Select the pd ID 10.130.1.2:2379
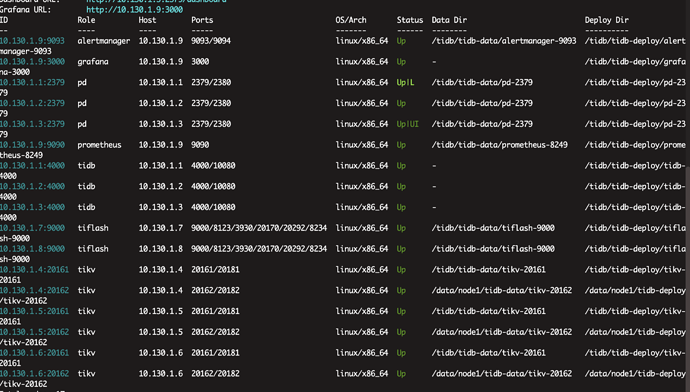Screen dimensions: 690x392 click(32, 103)
